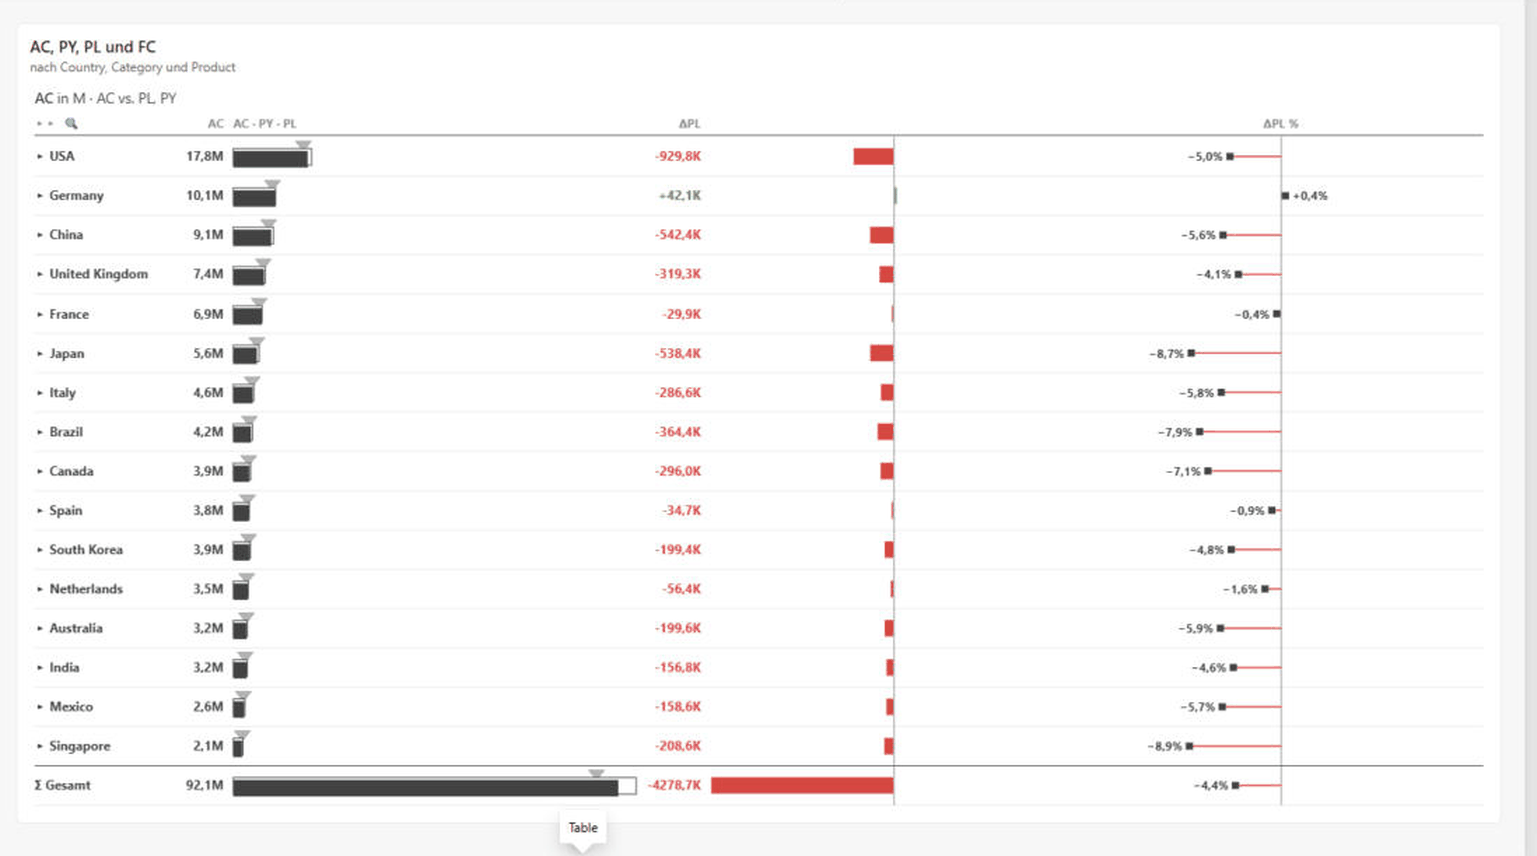Sort by the ΔPL column header
This screenshot has height=856, width=1537.
tap(690, 124)
